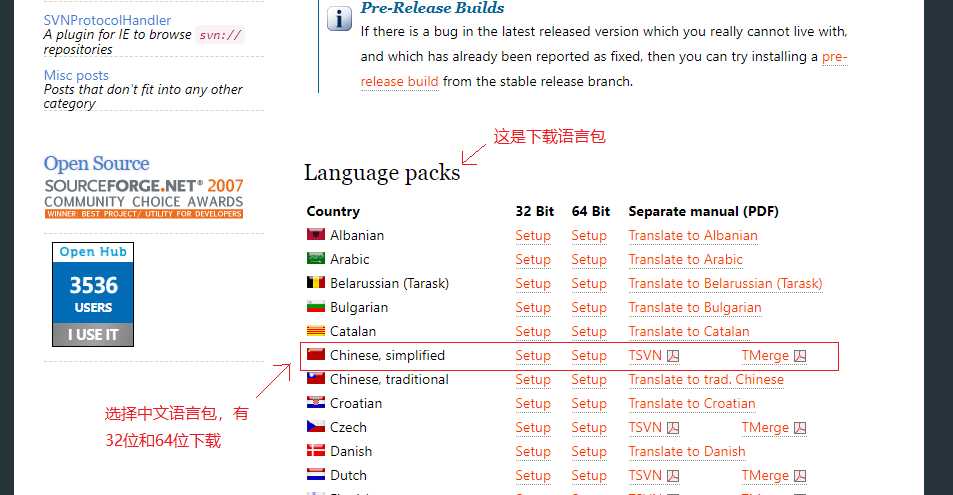This screenshot has width=953, height=495.
Task: Click PDF icon beside Dutch TSVN
Action: tap(673, 476)
